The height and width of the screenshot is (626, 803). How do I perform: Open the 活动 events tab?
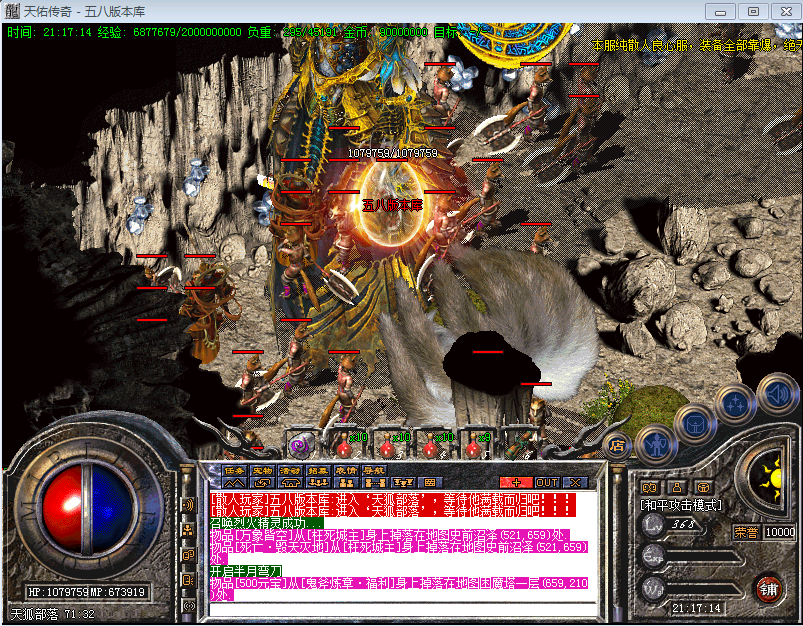(x=290, y=470)
